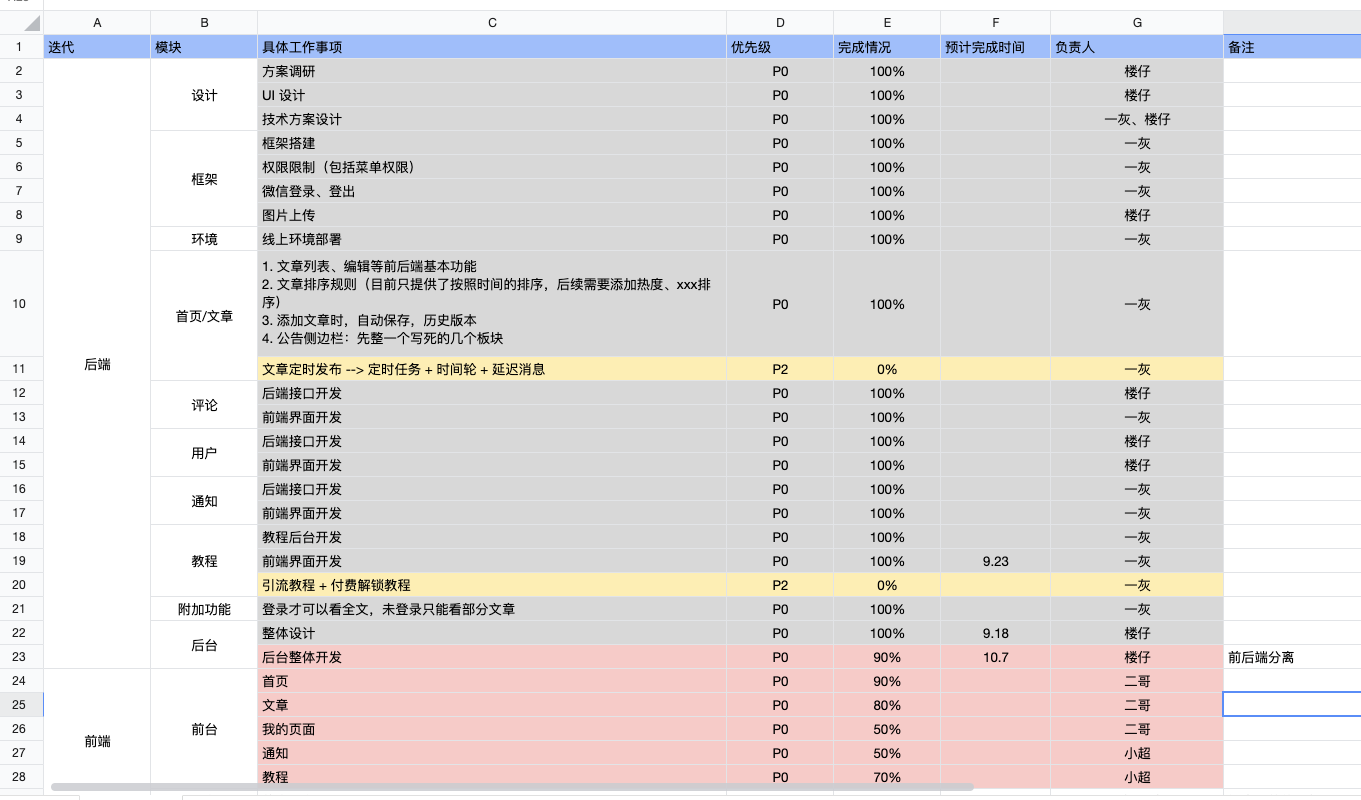Click the 优先级 header cell

[x=780, y=47]
